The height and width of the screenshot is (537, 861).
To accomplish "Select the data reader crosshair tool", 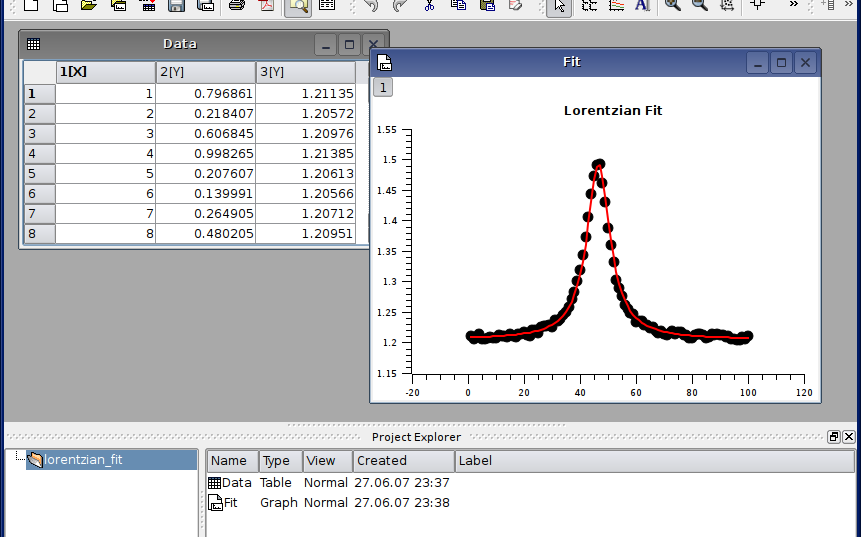I will tap(758, 5).
